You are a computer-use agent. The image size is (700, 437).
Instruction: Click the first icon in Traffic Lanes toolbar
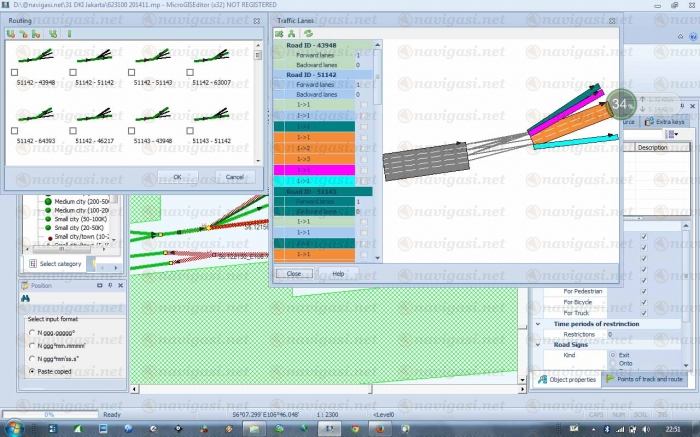280,33
